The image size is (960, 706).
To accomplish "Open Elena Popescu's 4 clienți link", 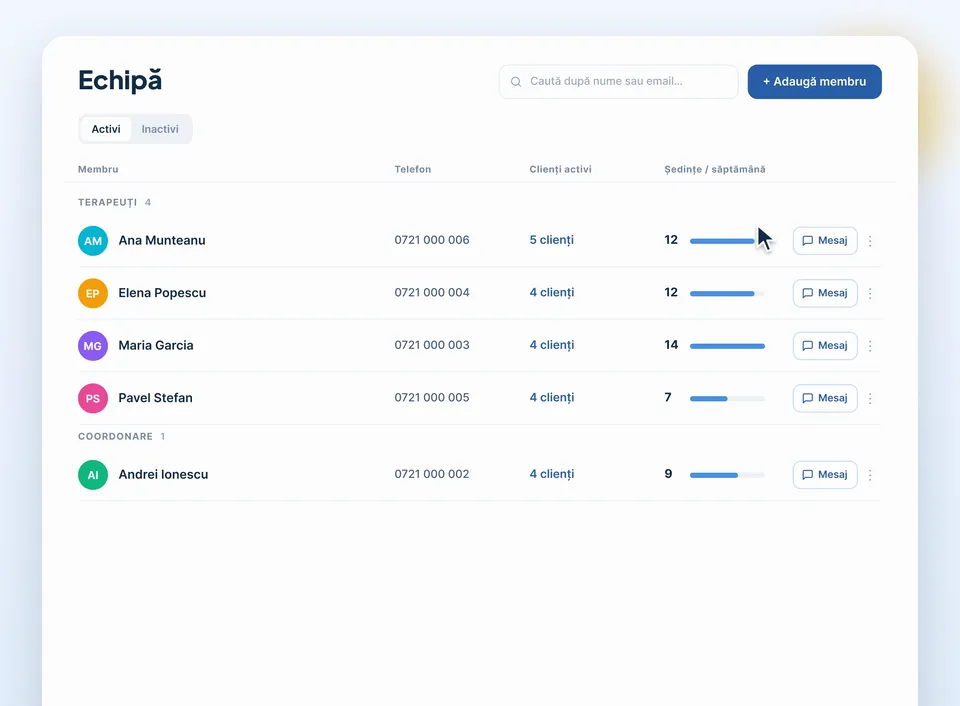I will (552, 293).
